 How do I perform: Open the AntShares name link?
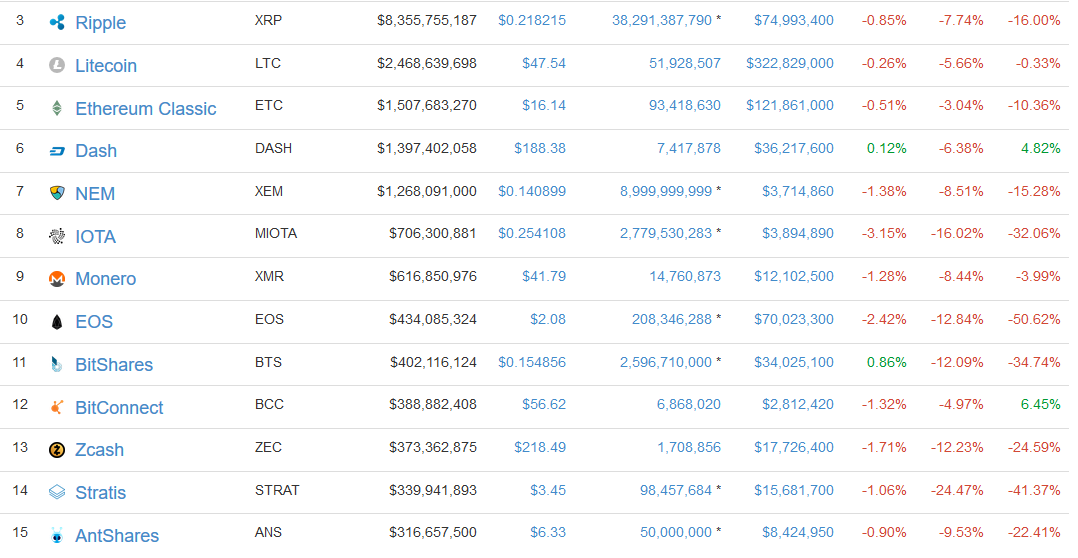(x=117, y=535)
